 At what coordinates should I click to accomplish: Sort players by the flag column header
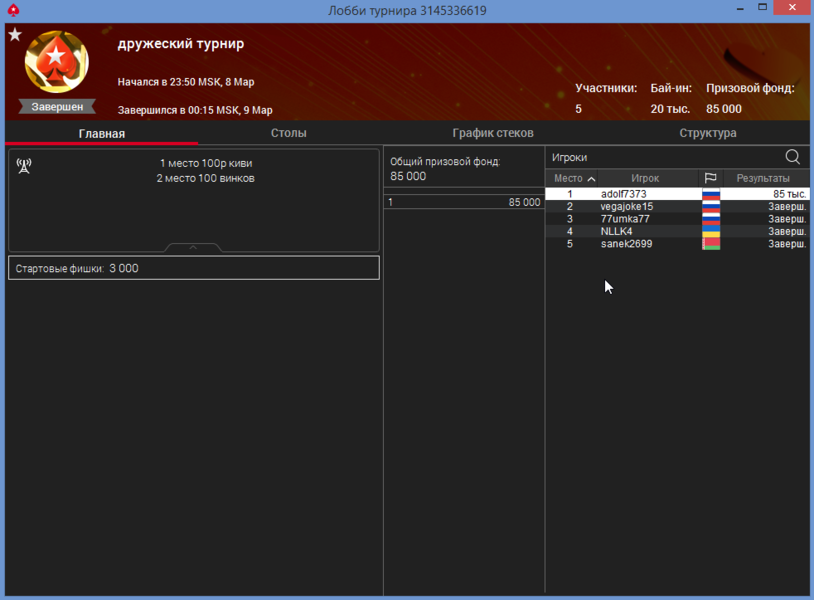(711, 178)
